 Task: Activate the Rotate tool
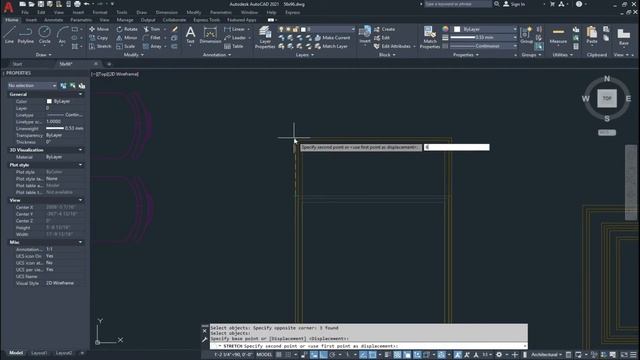[x=127, y=29]
